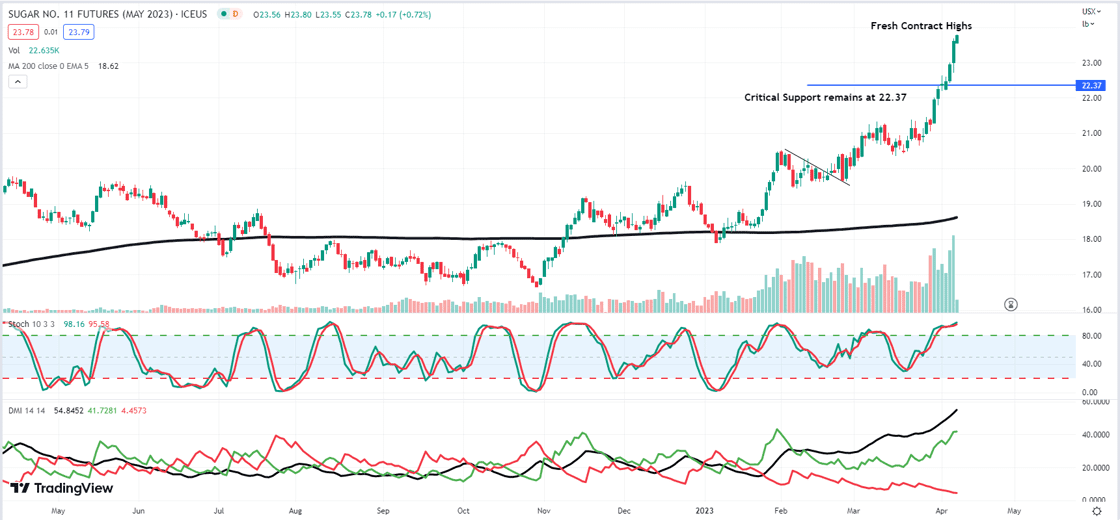Open chart settings gear icon
The width and height of the screenshot is (1120, 520).
tap(1096, 511)
